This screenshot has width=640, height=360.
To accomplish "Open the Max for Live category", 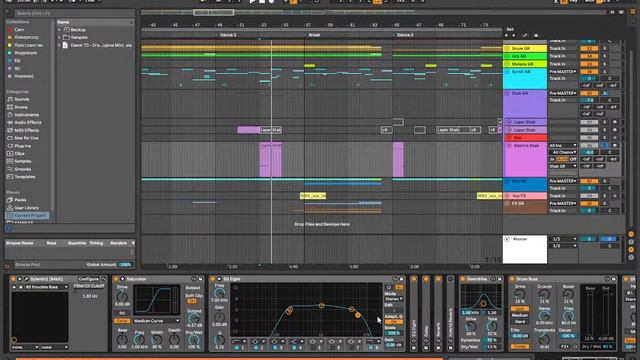I will [26, 138].
